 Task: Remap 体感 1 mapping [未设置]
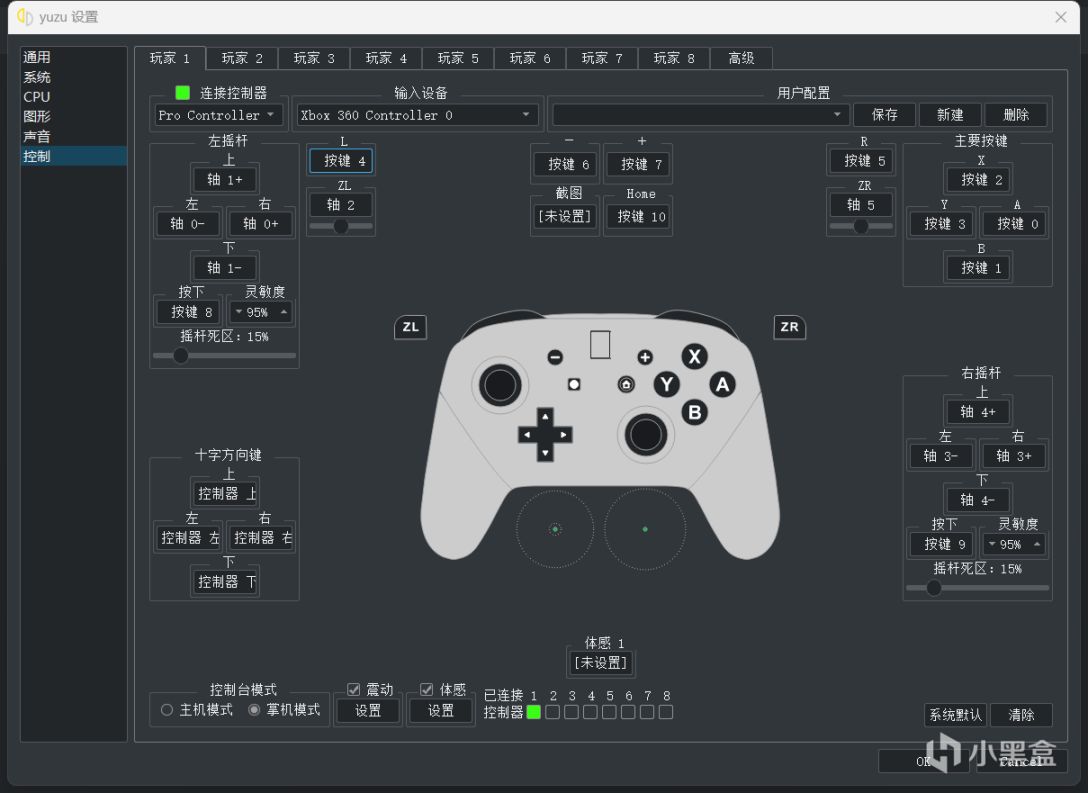601,663
